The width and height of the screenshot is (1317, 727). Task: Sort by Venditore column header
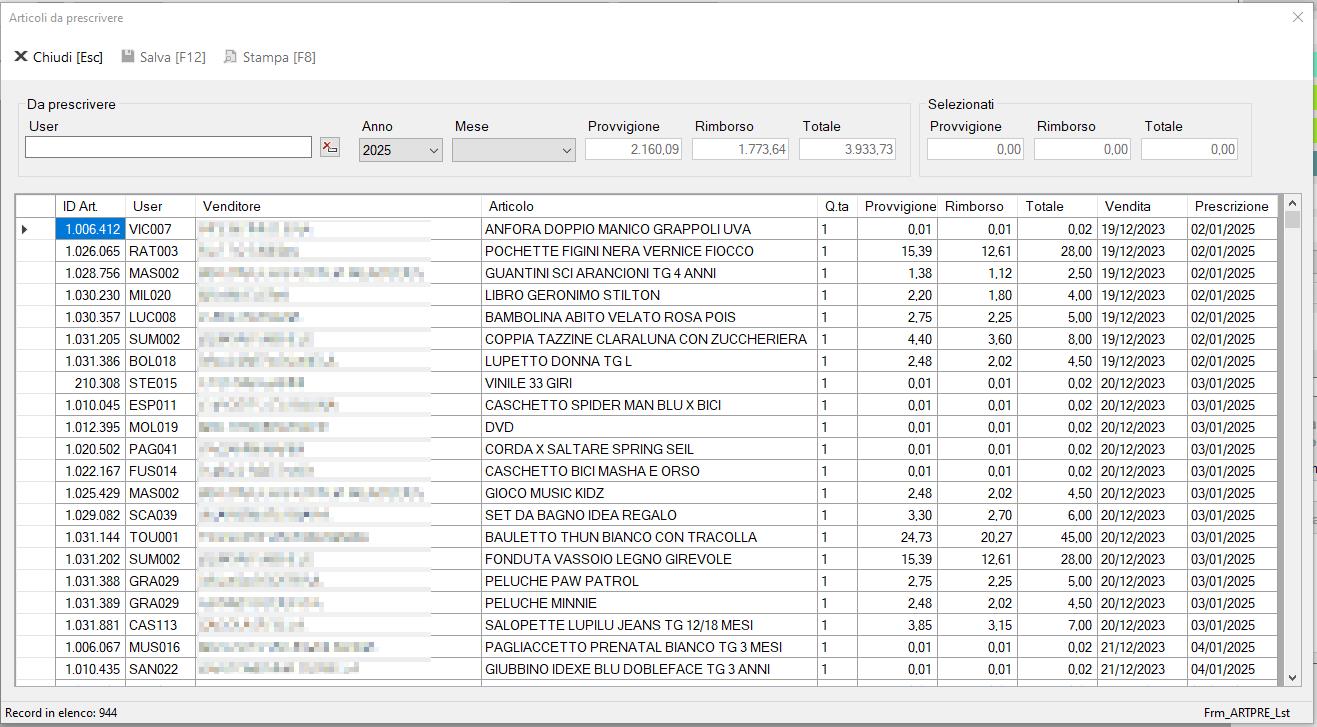(338, 206)
